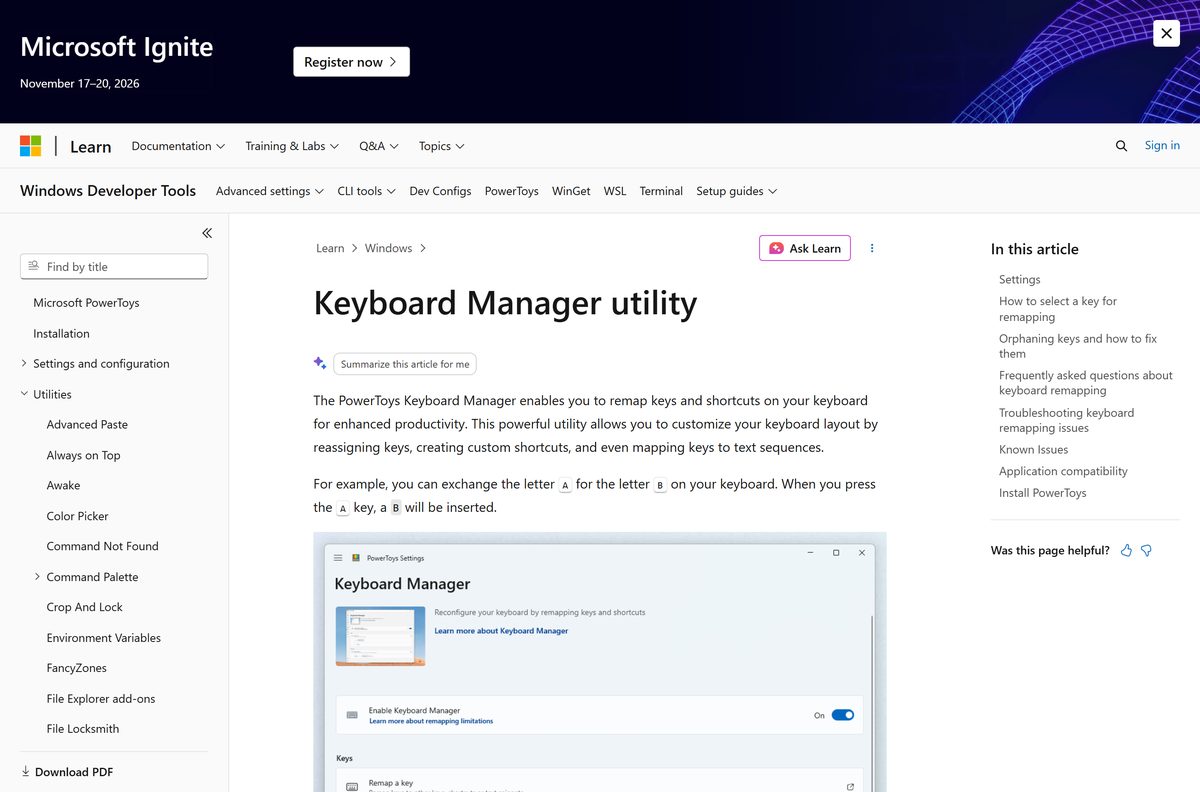1200x792 pixels.
Task: Click the thumbs up feedback icon
Action: point(1126,550)
